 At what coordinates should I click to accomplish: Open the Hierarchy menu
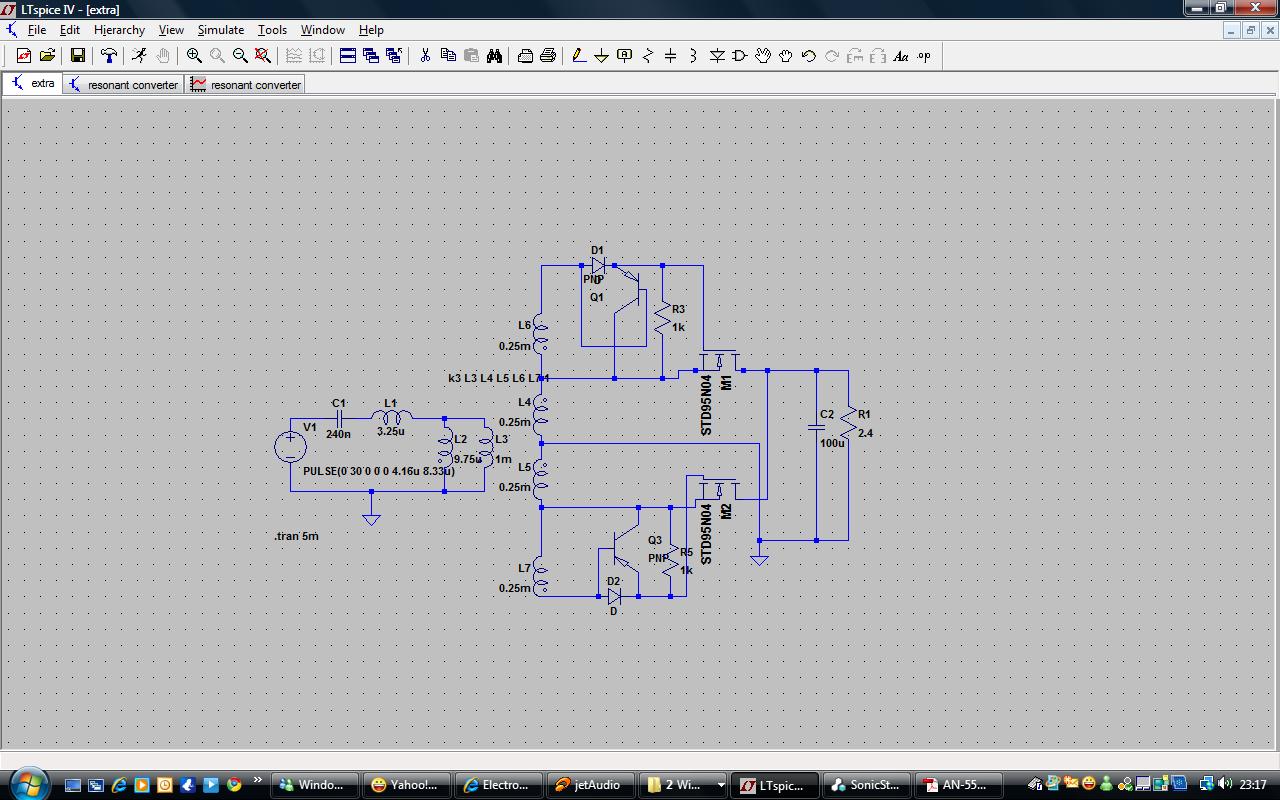tap(119, 30)
